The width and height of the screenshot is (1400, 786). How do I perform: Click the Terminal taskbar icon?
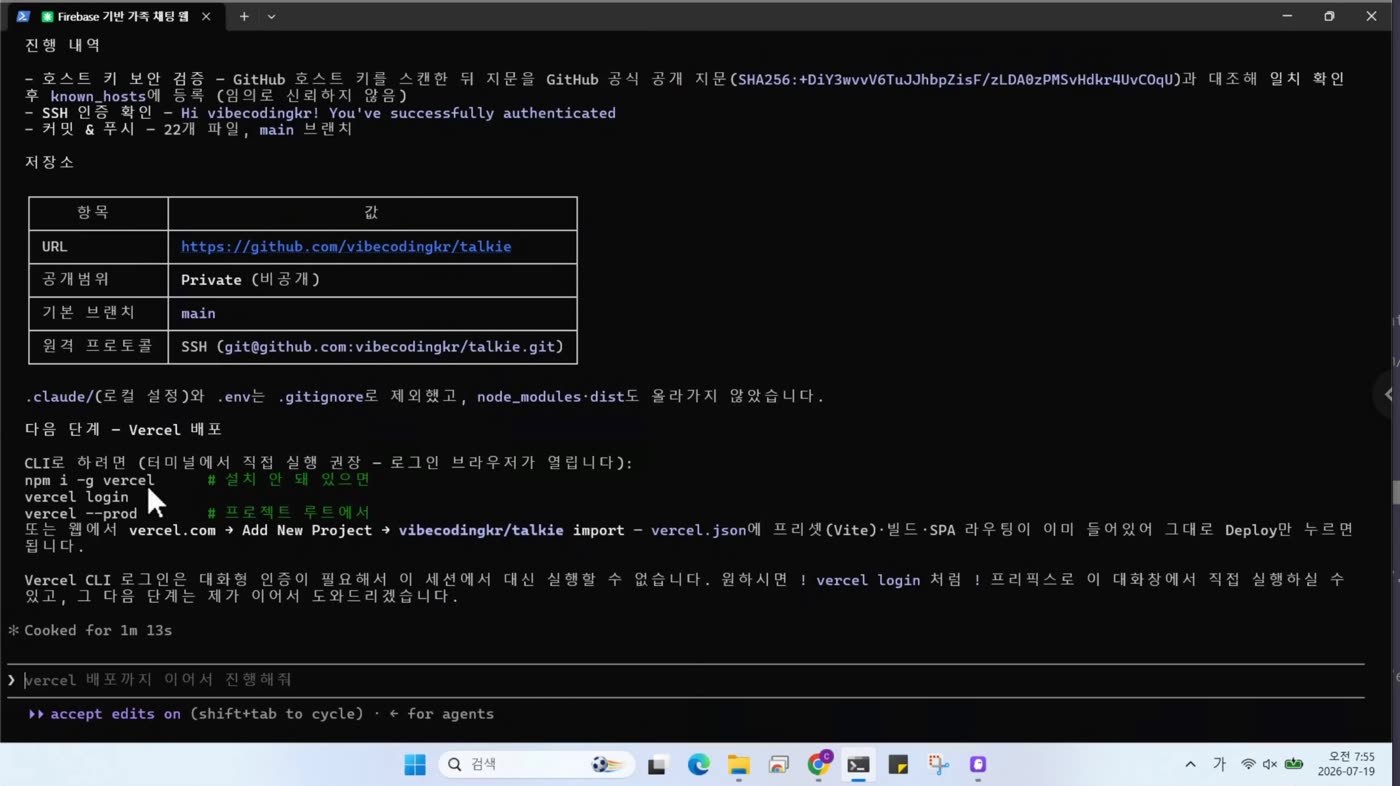pyautogui.click(x=858, y=765)
